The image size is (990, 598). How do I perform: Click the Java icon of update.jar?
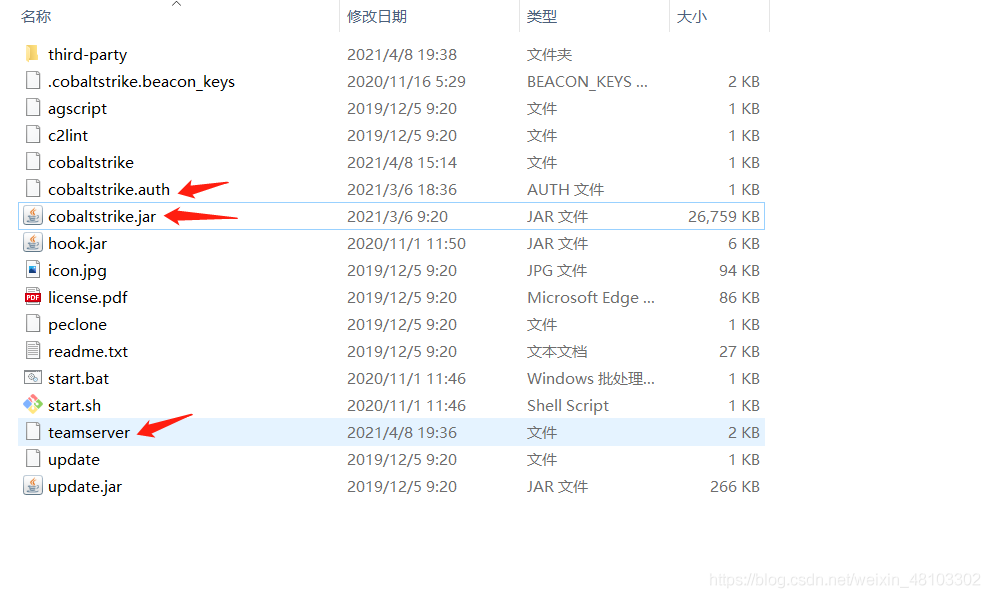(33, 486)
